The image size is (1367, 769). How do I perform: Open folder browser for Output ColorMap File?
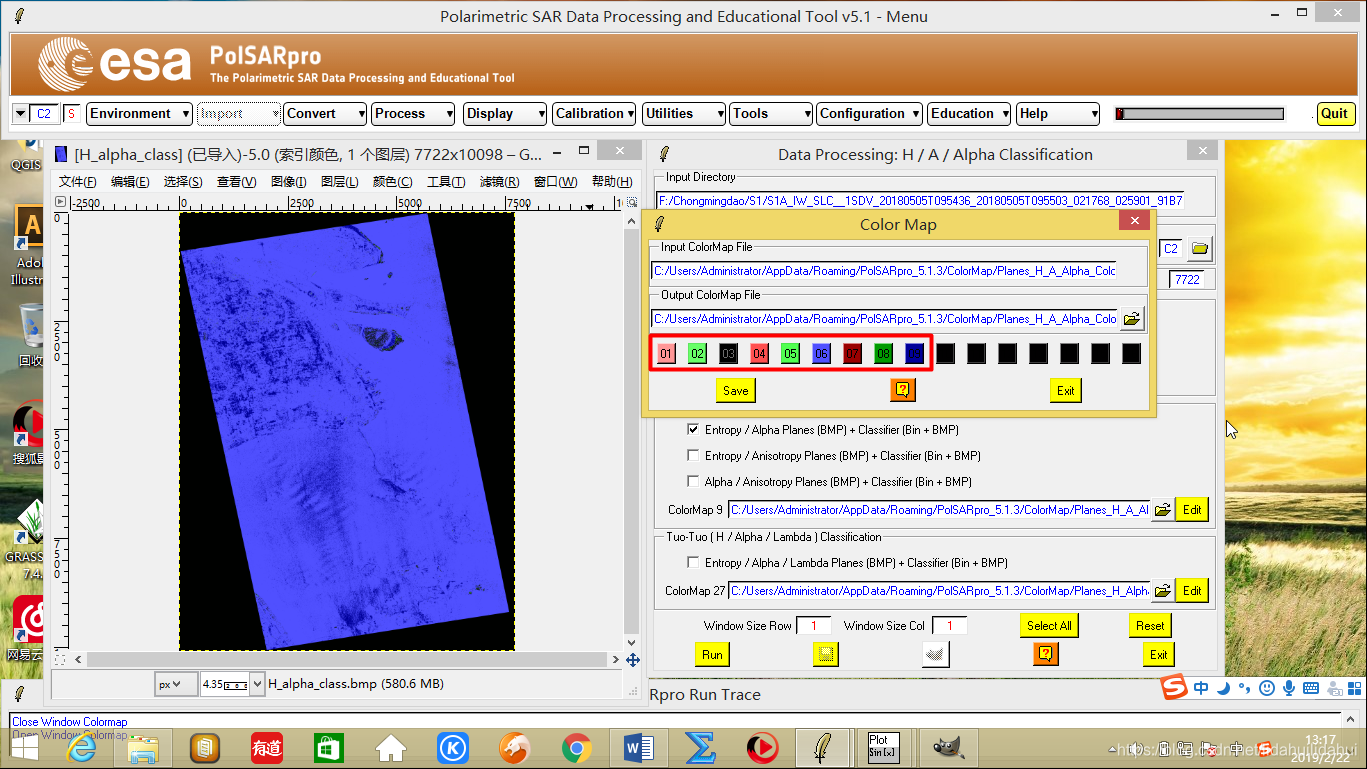pyautogui.click(x=1132, y=319)
